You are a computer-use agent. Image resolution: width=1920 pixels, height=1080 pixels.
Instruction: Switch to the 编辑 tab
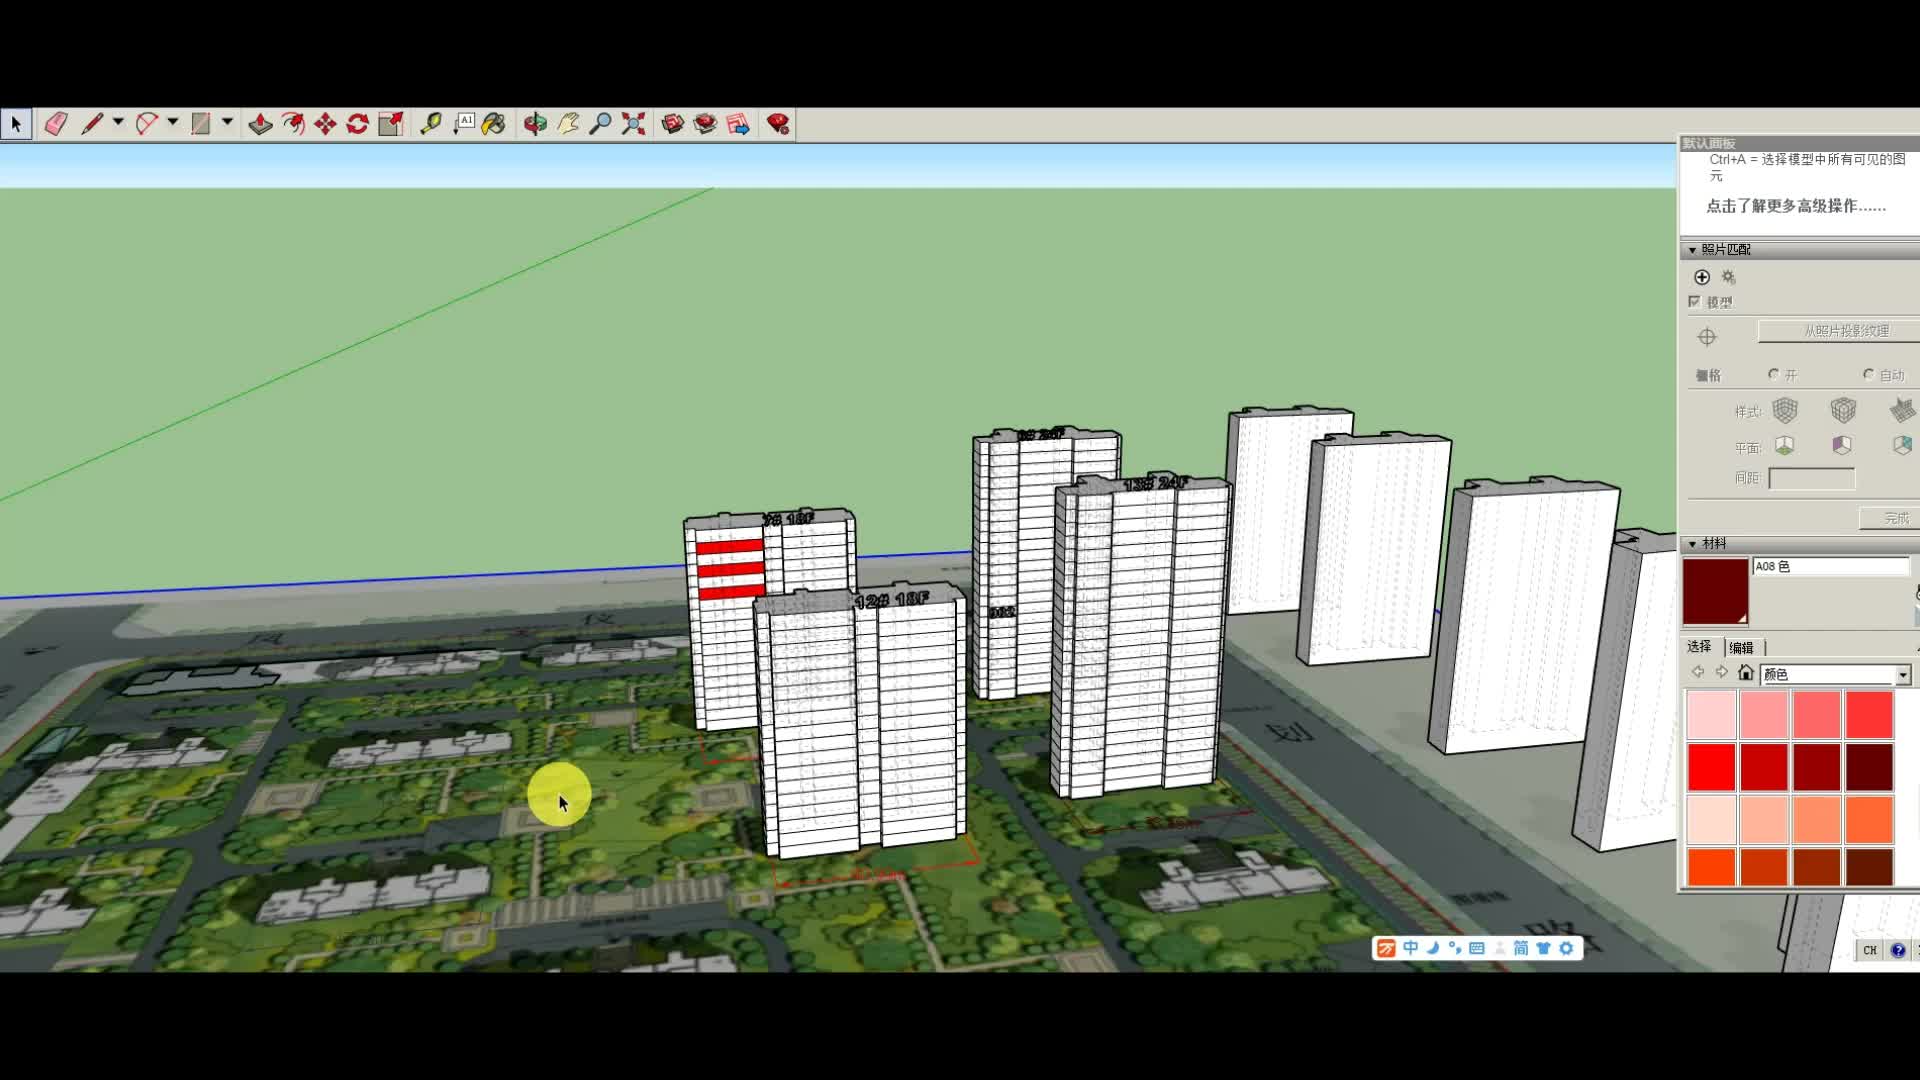pos(1742,648)
